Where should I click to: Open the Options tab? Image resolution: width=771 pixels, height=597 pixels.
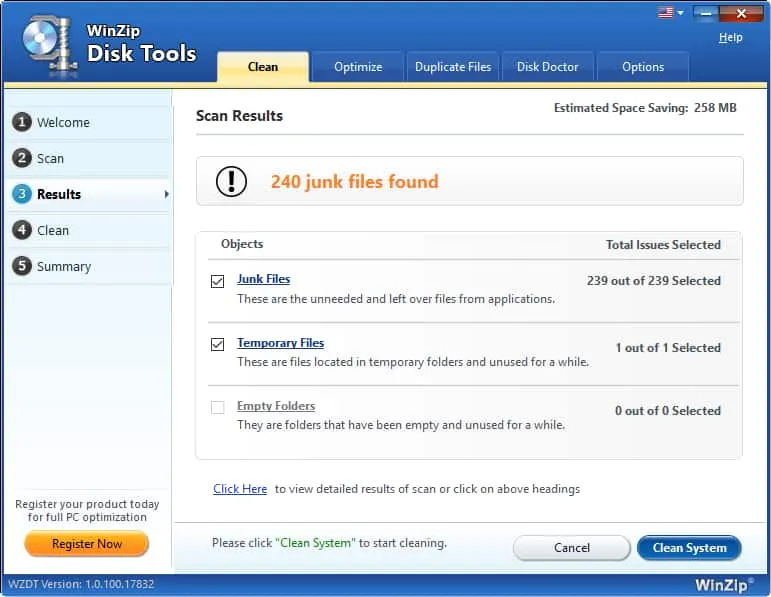[643, 67]
